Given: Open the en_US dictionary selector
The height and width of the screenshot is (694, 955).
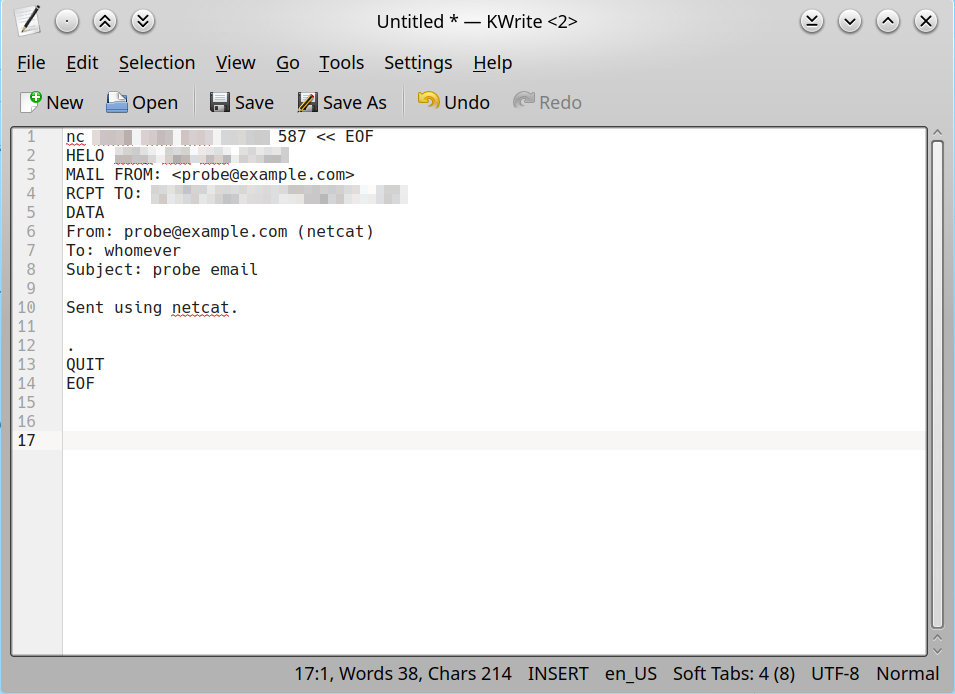Looking at the screenshot, I should click(x=631, y=674).
